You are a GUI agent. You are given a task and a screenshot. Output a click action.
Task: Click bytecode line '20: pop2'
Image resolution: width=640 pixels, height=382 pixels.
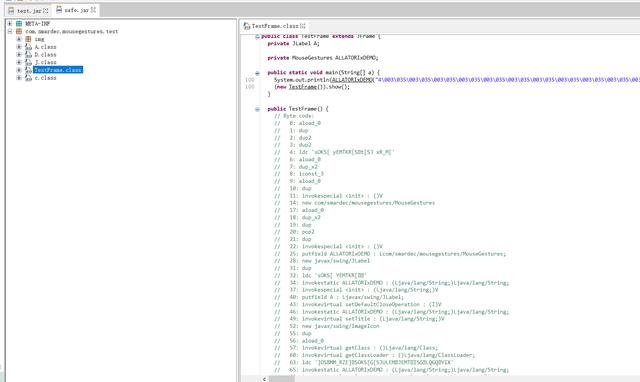click(x=294, y=232)
